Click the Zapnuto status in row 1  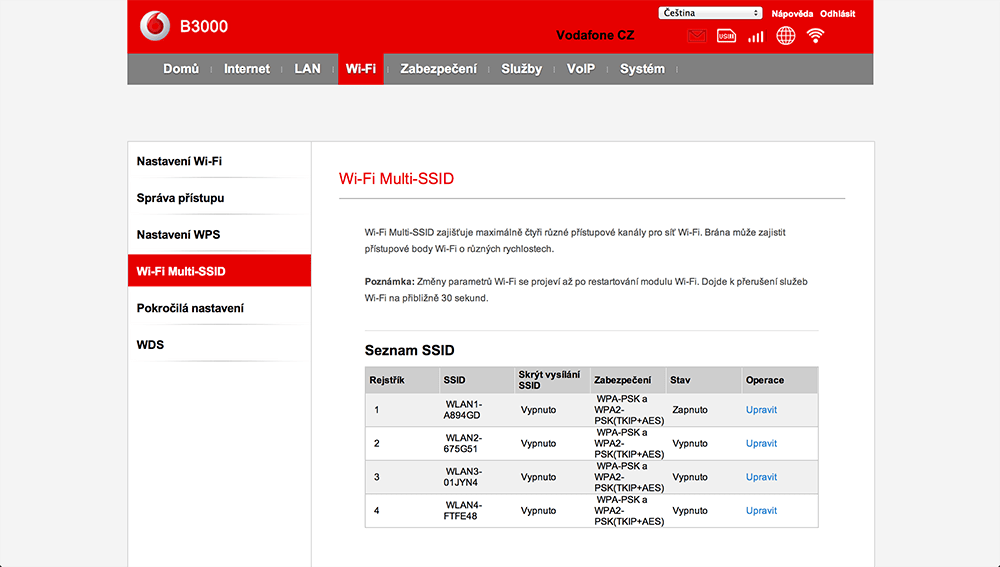point(690,410)
